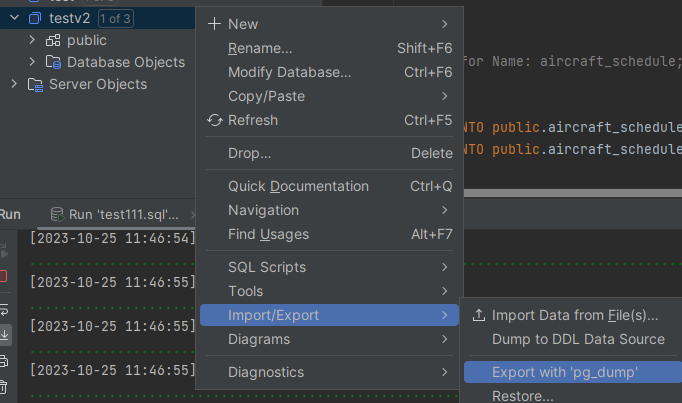Image resolution: width=682 pixels, height=403 pixels.
Task: Clear the console with the trash icon
Action: coord(4,387)
